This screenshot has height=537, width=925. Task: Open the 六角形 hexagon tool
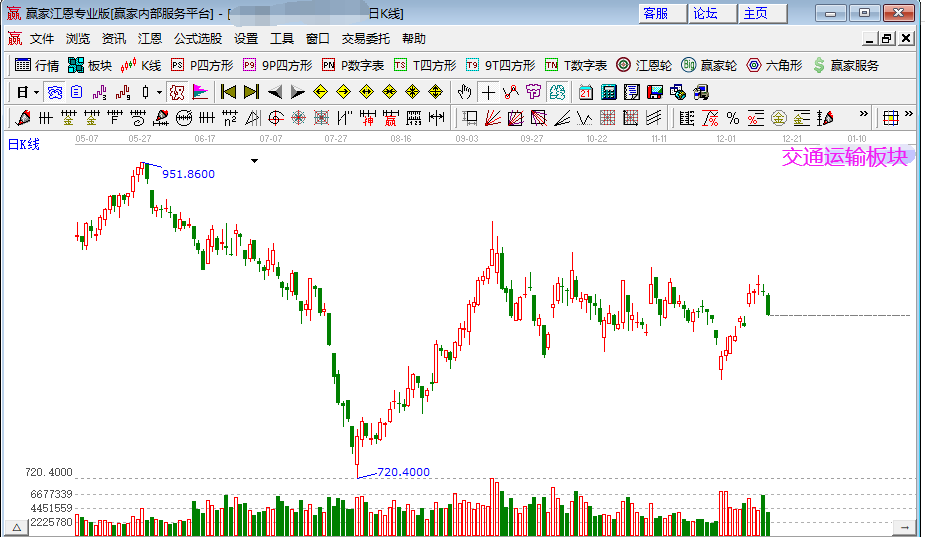click(774, 66)
